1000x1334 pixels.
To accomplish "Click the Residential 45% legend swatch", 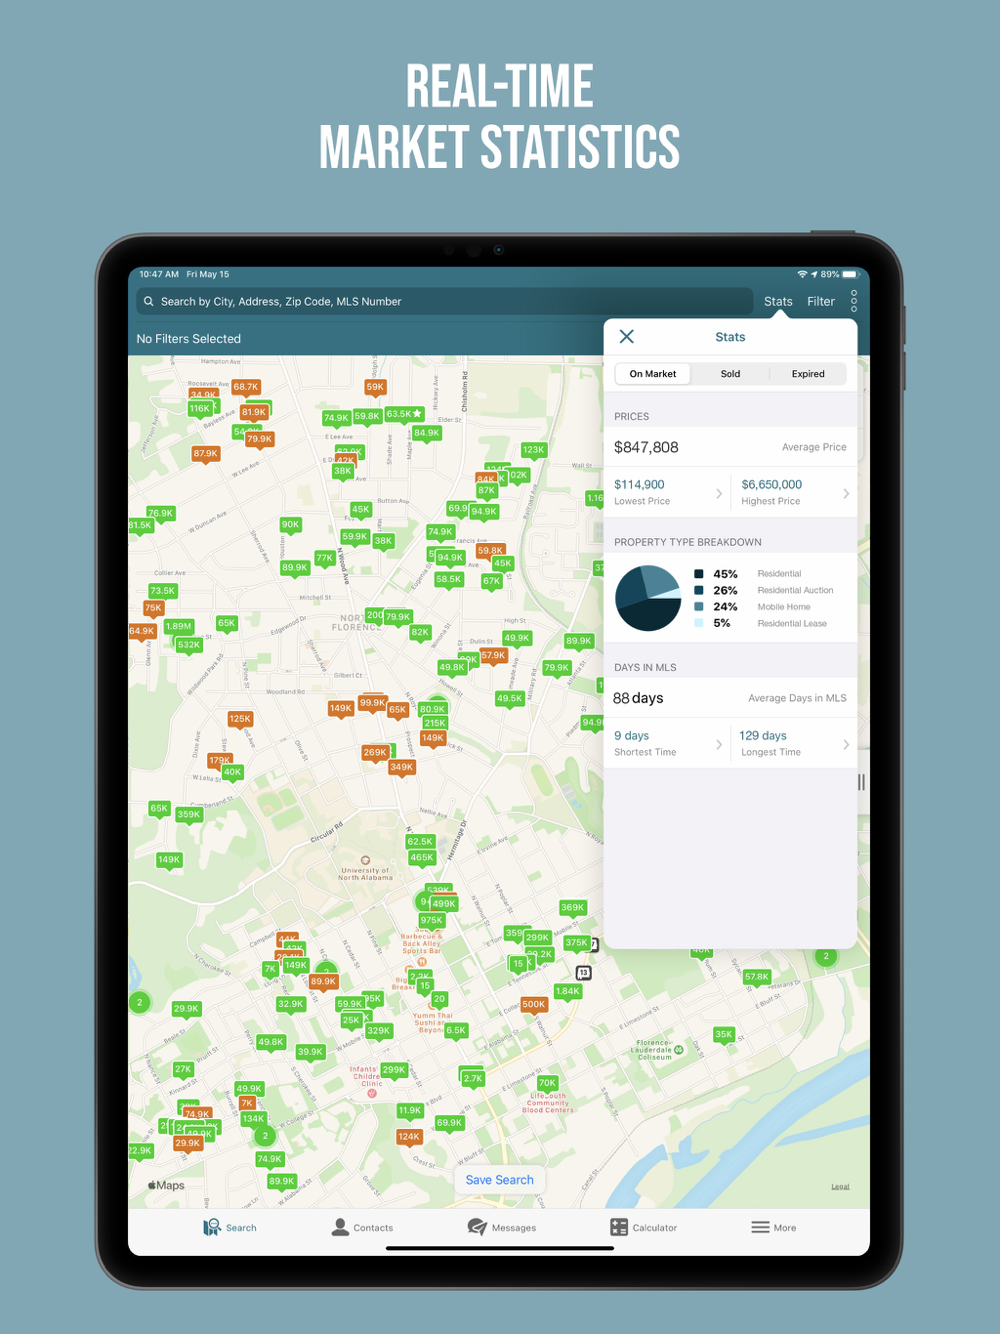I will [x=699, y=574].
